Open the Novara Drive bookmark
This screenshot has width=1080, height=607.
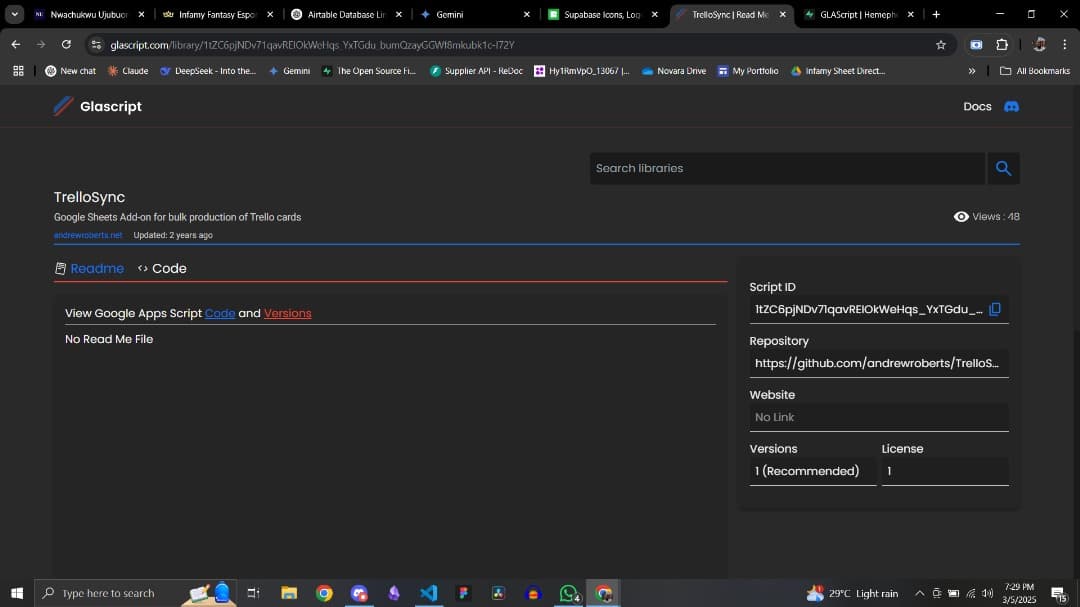[674, 71]
